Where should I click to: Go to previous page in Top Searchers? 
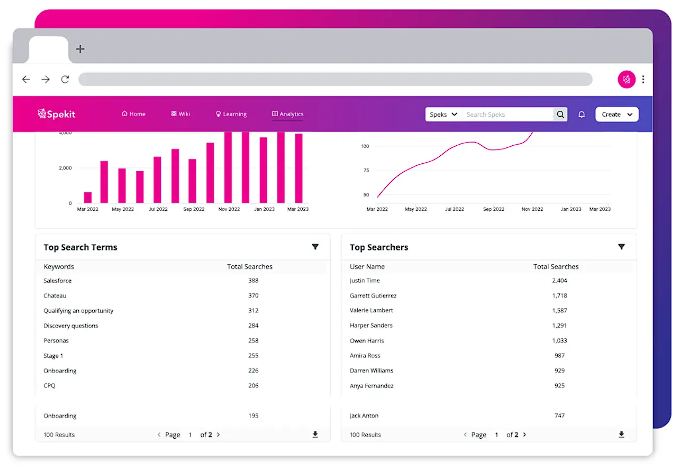pyautogui.click(x=465, y=435)
